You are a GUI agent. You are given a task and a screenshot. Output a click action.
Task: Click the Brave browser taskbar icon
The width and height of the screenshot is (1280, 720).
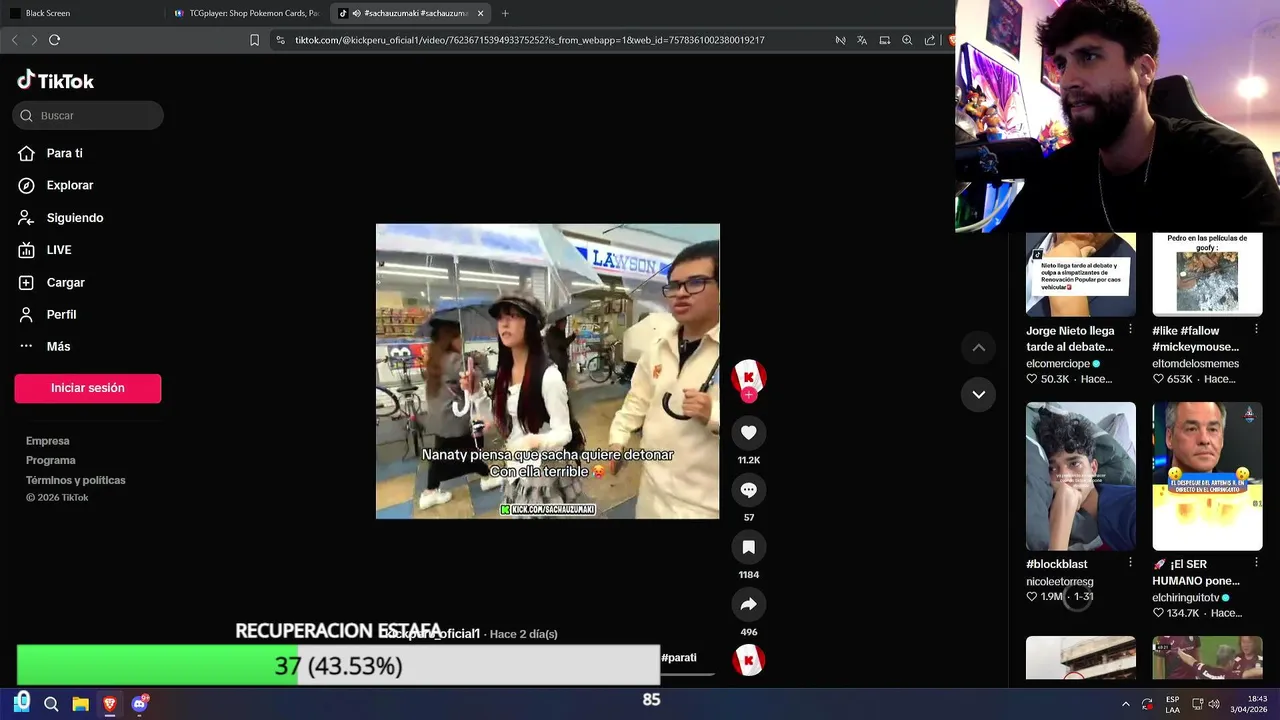110,704
